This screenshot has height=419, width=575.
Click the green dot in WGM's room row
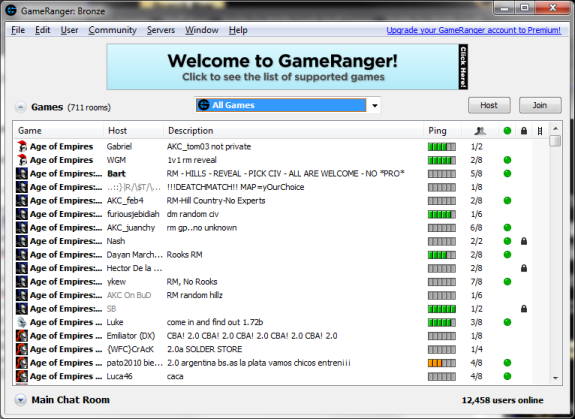pyautogui.click(x=507, y=160)
